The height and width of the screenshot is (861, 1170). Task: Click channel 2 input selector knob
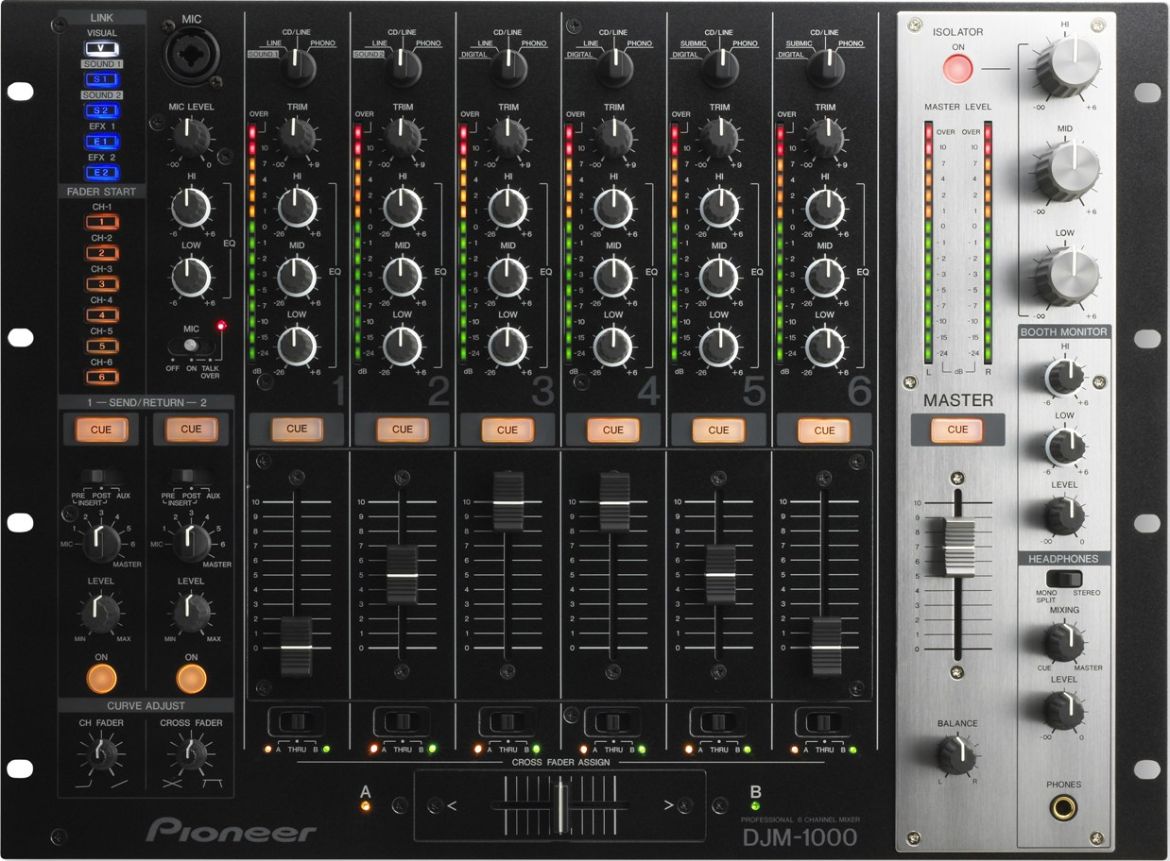click(404, 67)
